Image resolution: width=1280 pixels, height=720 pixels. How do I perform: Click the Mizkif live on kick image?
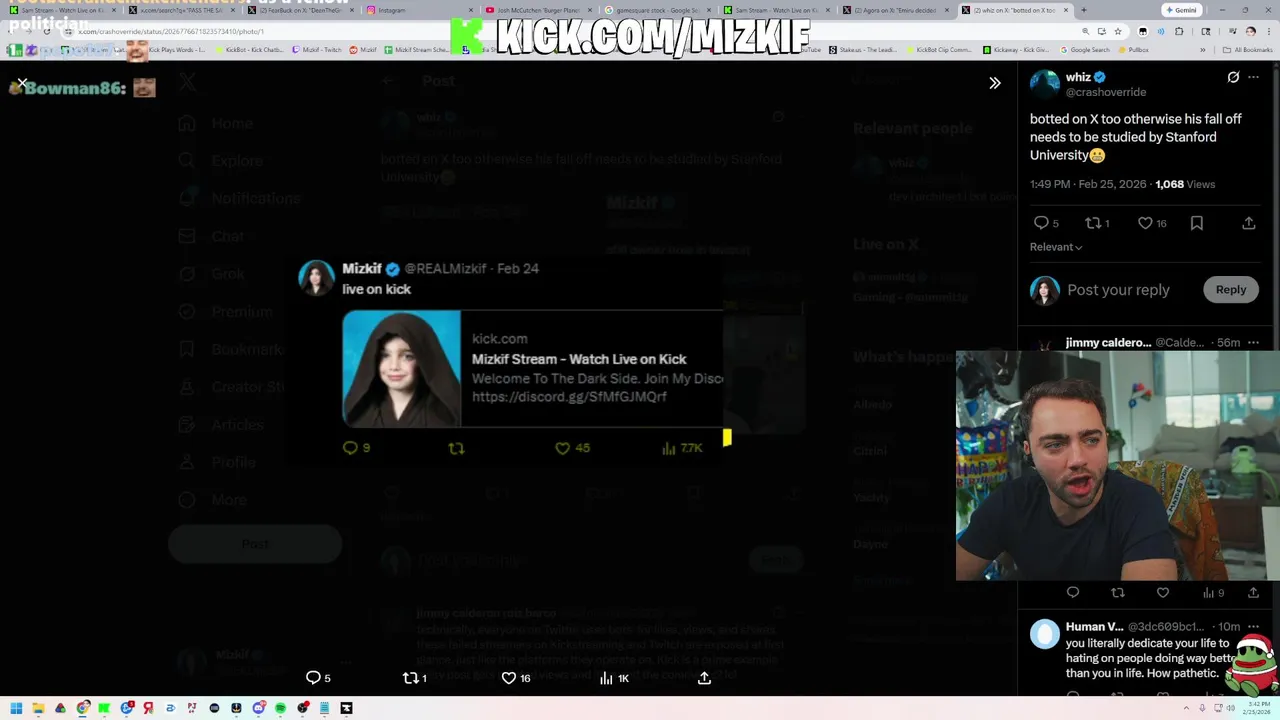402,369
